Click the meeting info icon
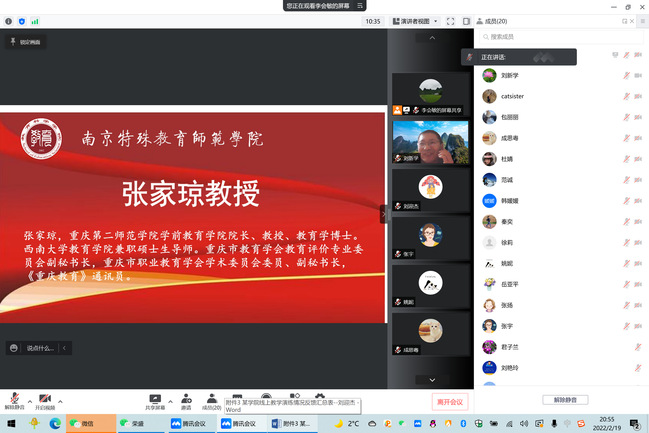This screenshot has height=433, width=649. tap(9, 20)
